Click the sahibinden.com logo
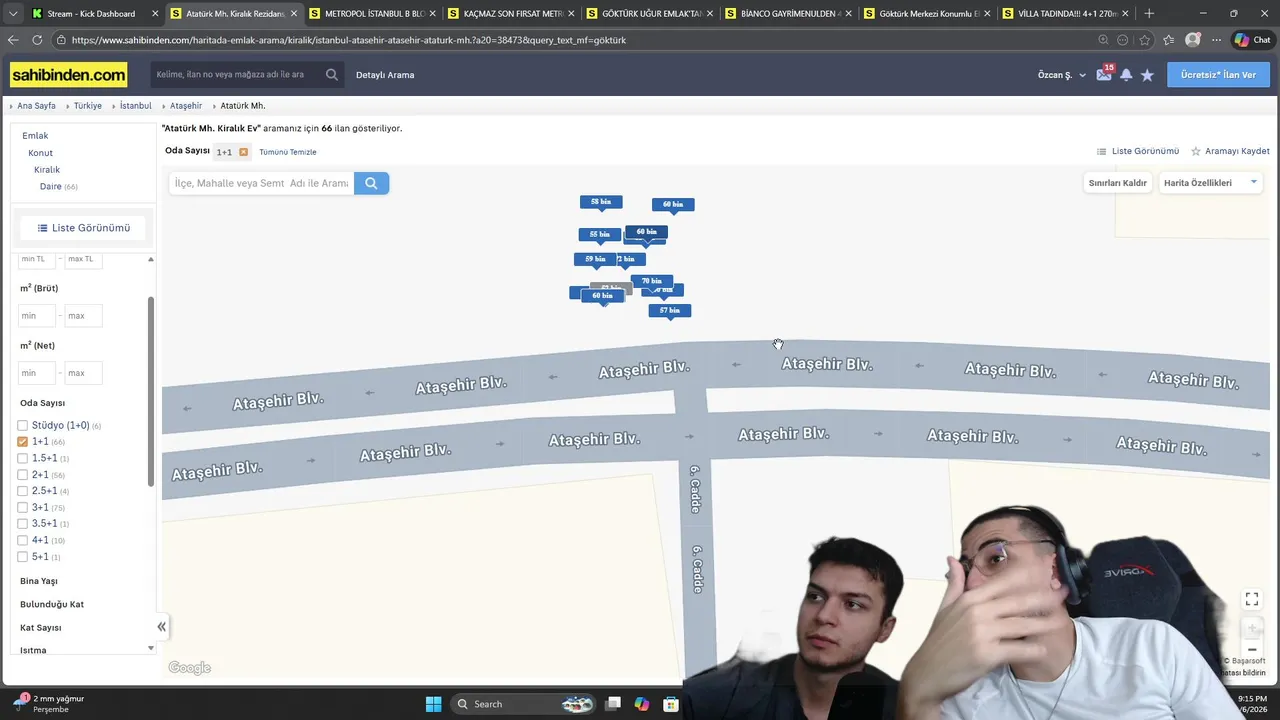This screenshot has height=720, width=1280. (69, 75)
